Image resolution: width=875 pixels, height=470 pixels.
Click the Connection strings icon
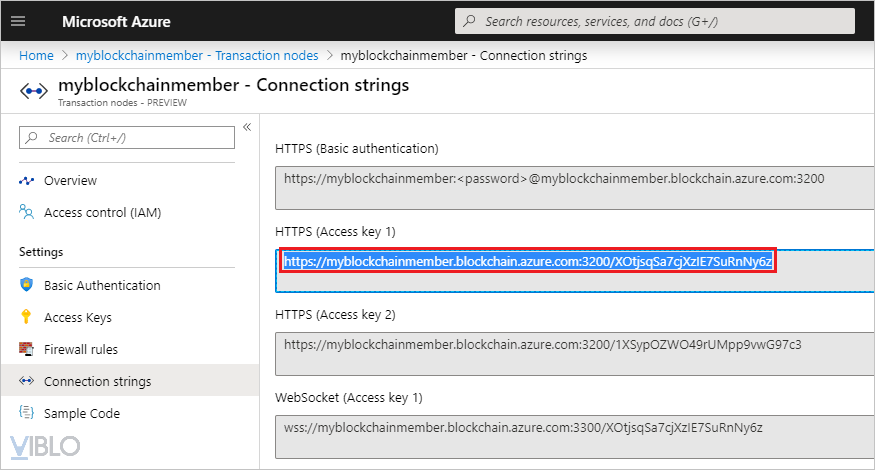pos(27,381)
